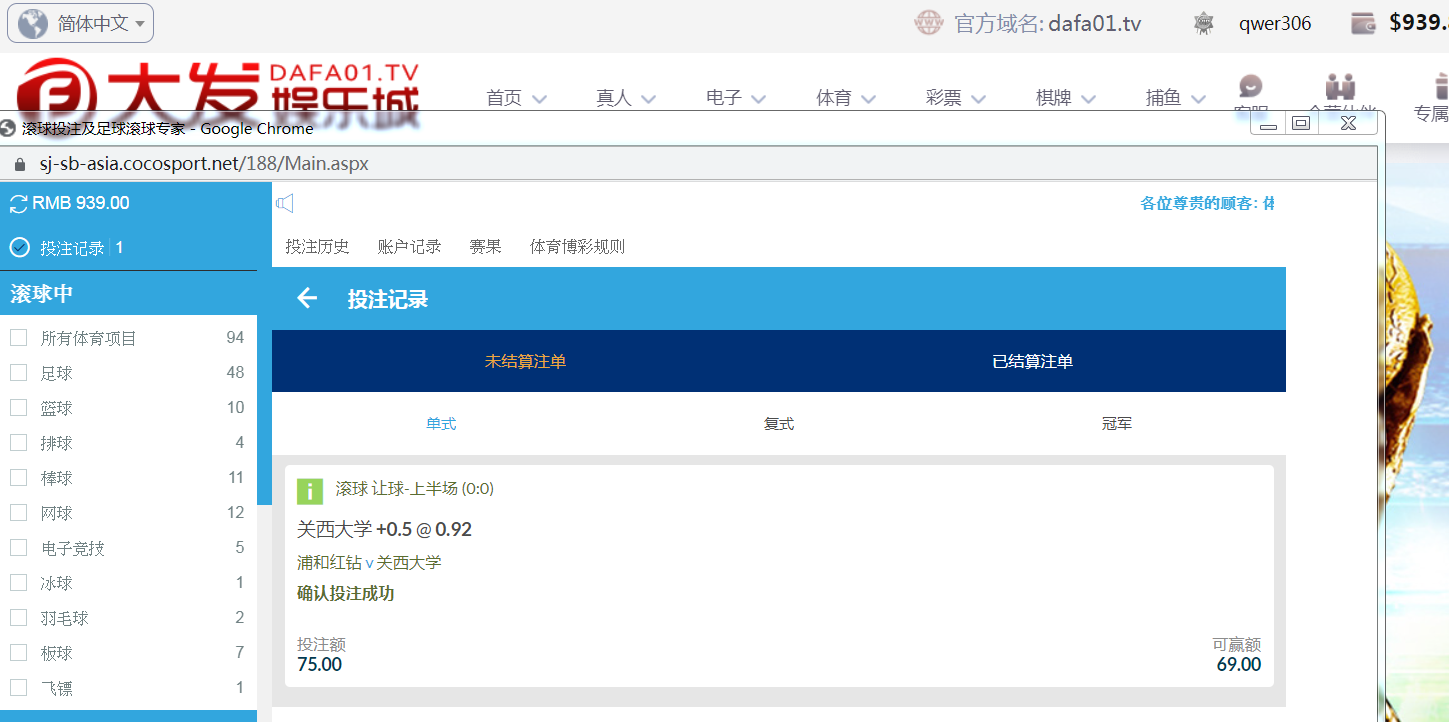
Task: Click the user avatar icon beside qwer306
Action: [x=1204, y=23]
